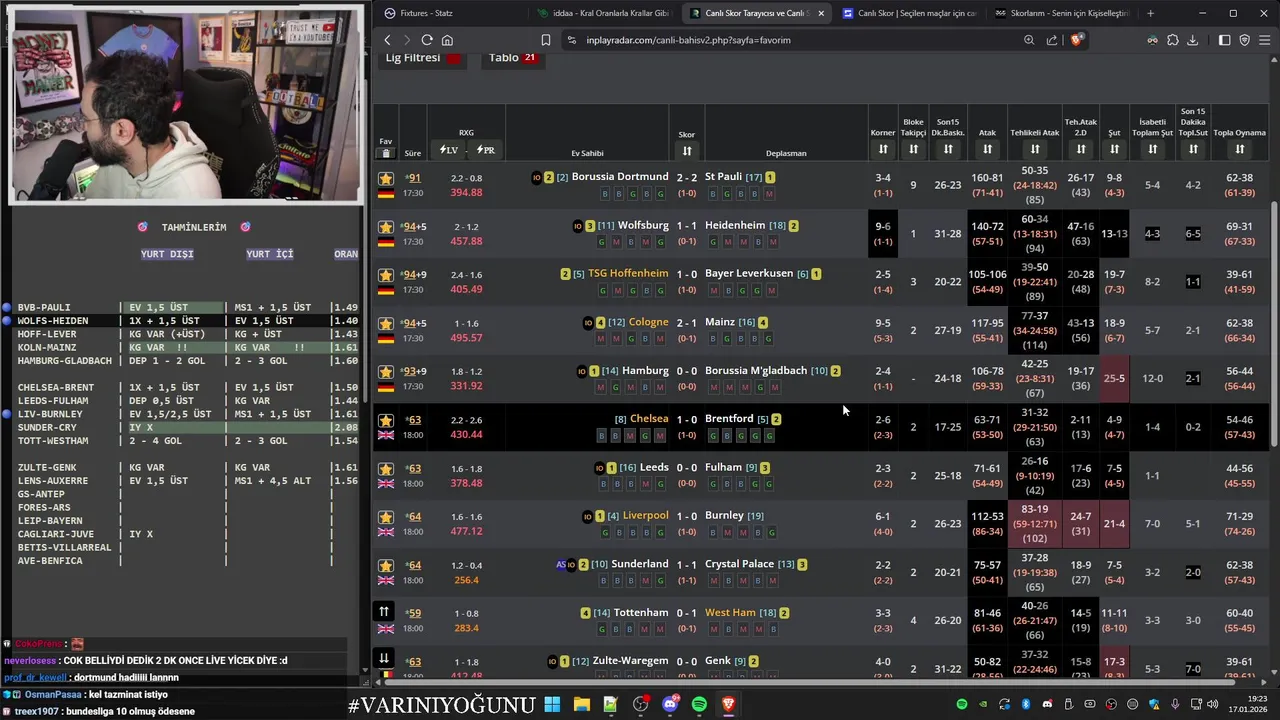Toggle favorite star for Liverpool row
The width and height of the screenshot is (1280, 720).
tap(385, 518)
